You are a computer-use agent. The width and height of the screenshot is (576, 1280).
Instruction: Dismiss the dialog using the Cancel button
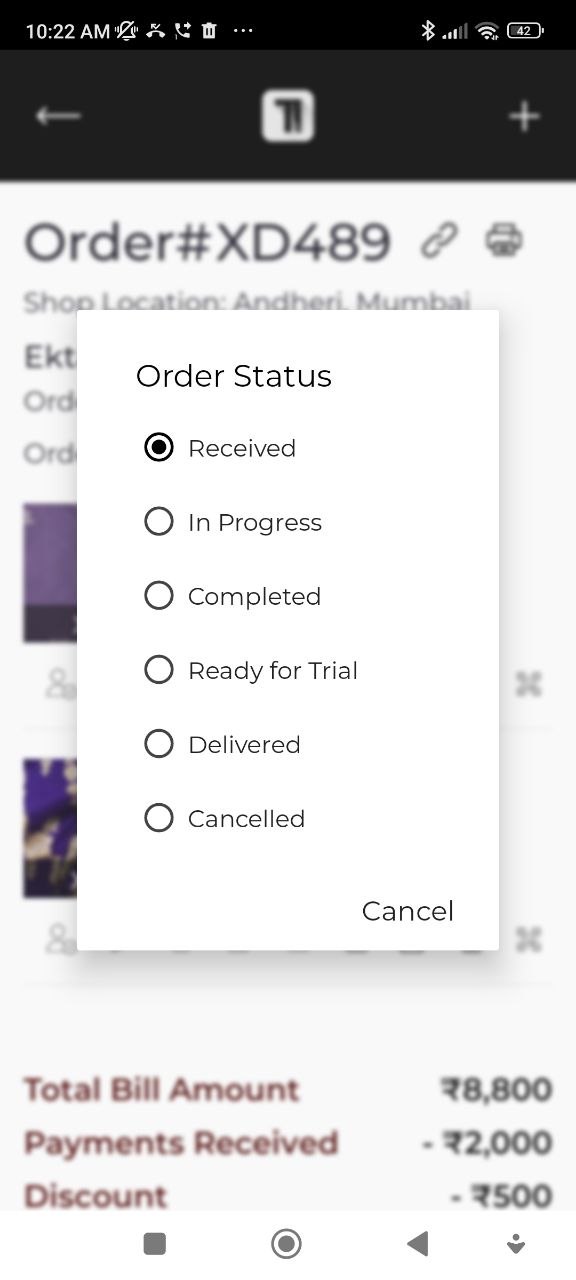pyautogui.click(x=407, y=910)
